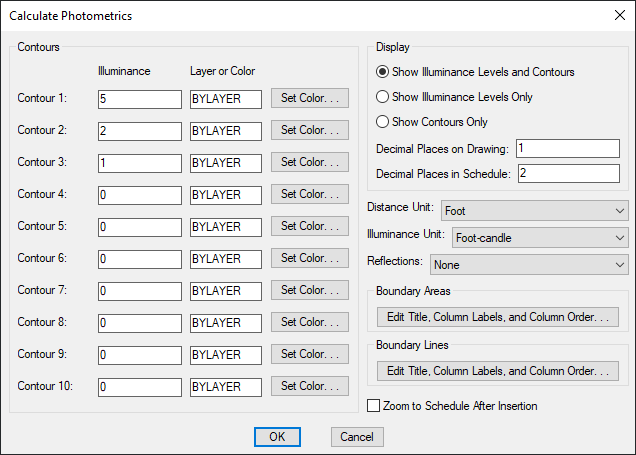Click Decimal Places in Schedule field

[569, 173]
